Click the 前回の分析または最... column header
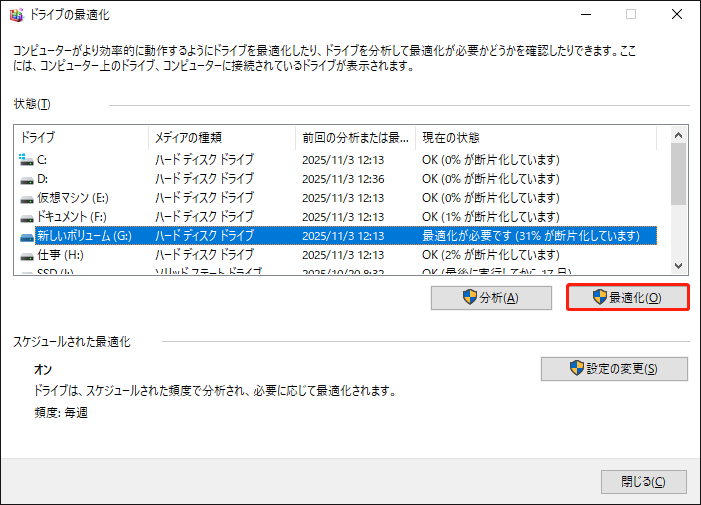The width and height of the screenshot is (701, 505). point(355,138)
